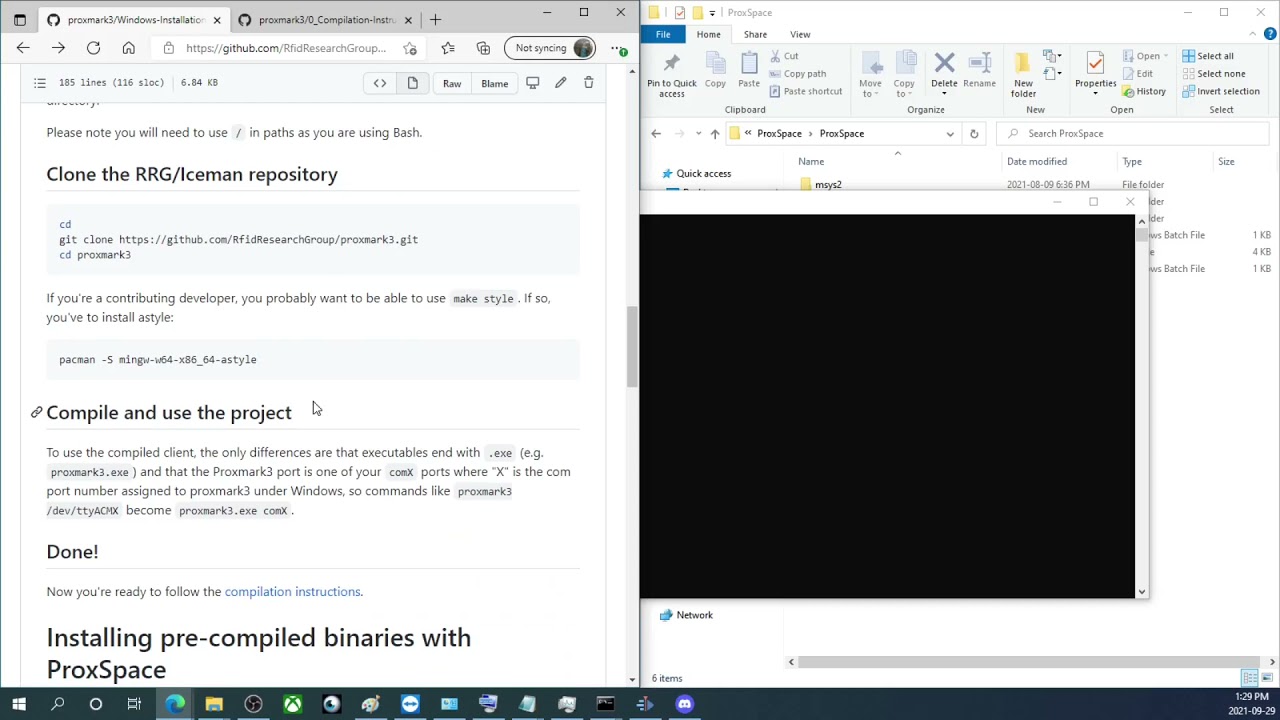Refresh the ProxSpace folder view

click(x=974, y=133)
